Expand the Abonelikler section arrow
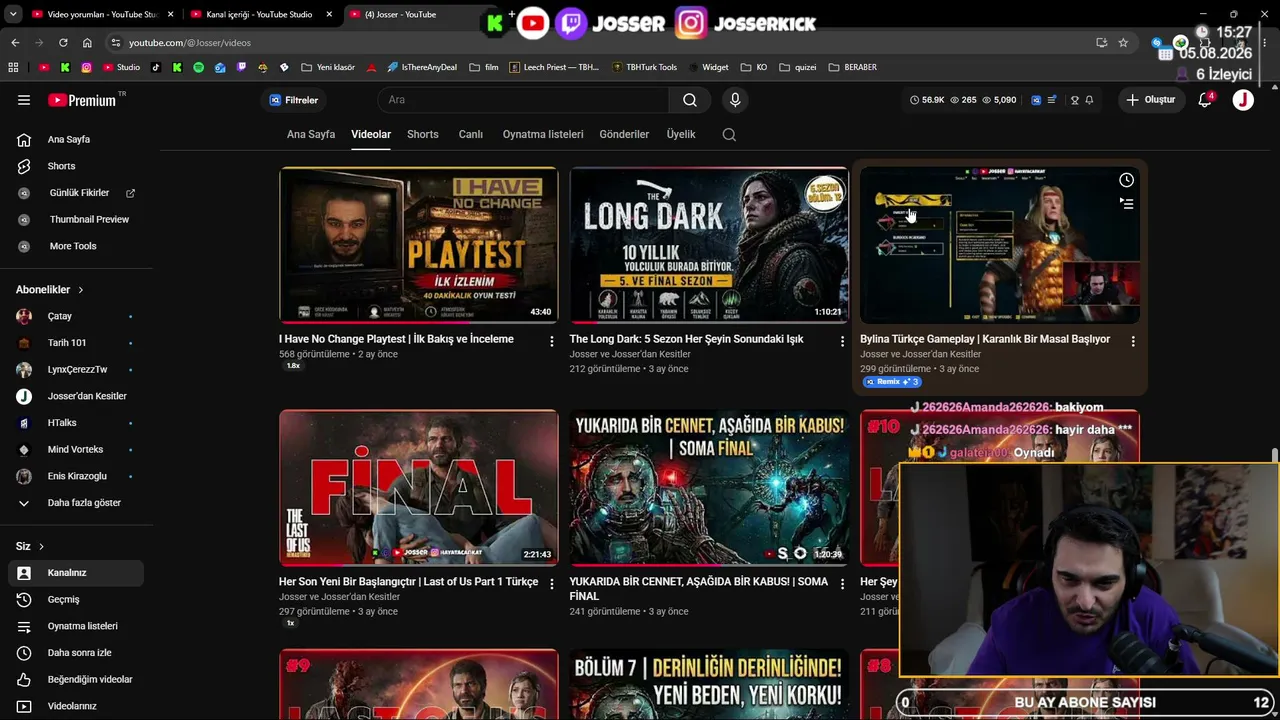Screen dimensions: 1280x720 (x=81, y=290)
